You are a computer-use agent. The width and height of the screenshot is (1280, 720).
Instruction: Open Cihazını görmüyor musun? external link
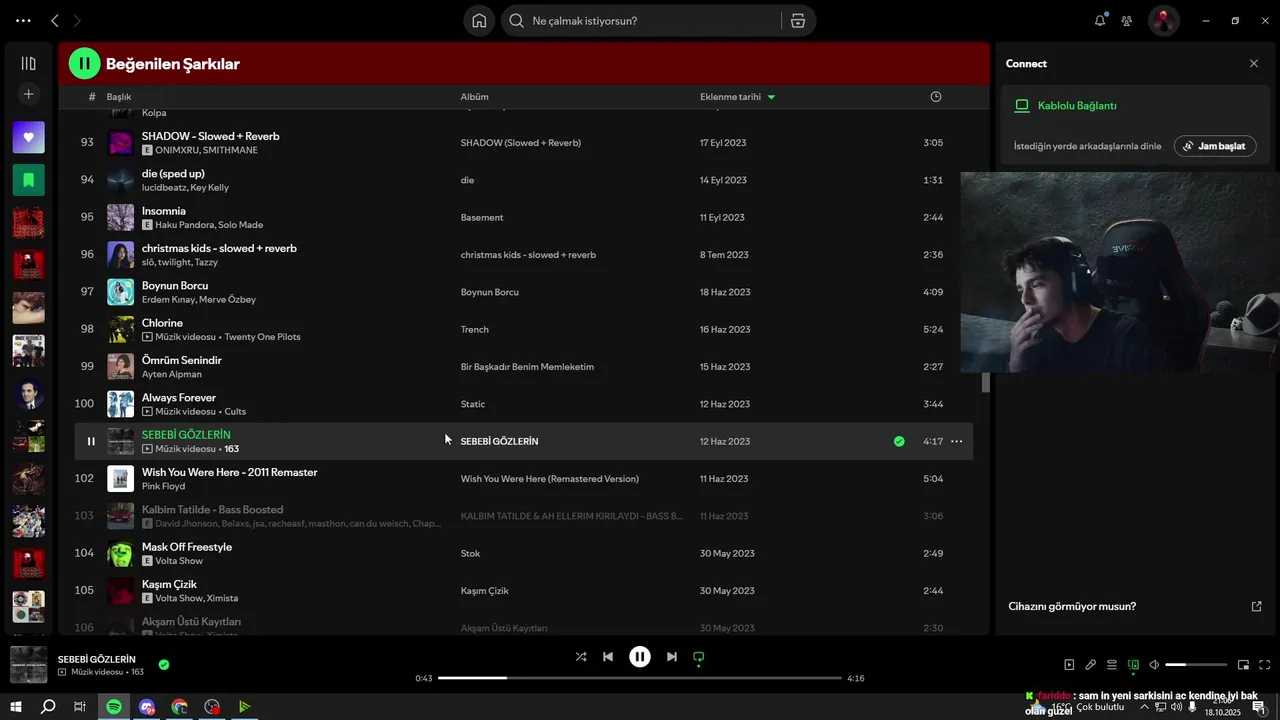click(1257, 606)
